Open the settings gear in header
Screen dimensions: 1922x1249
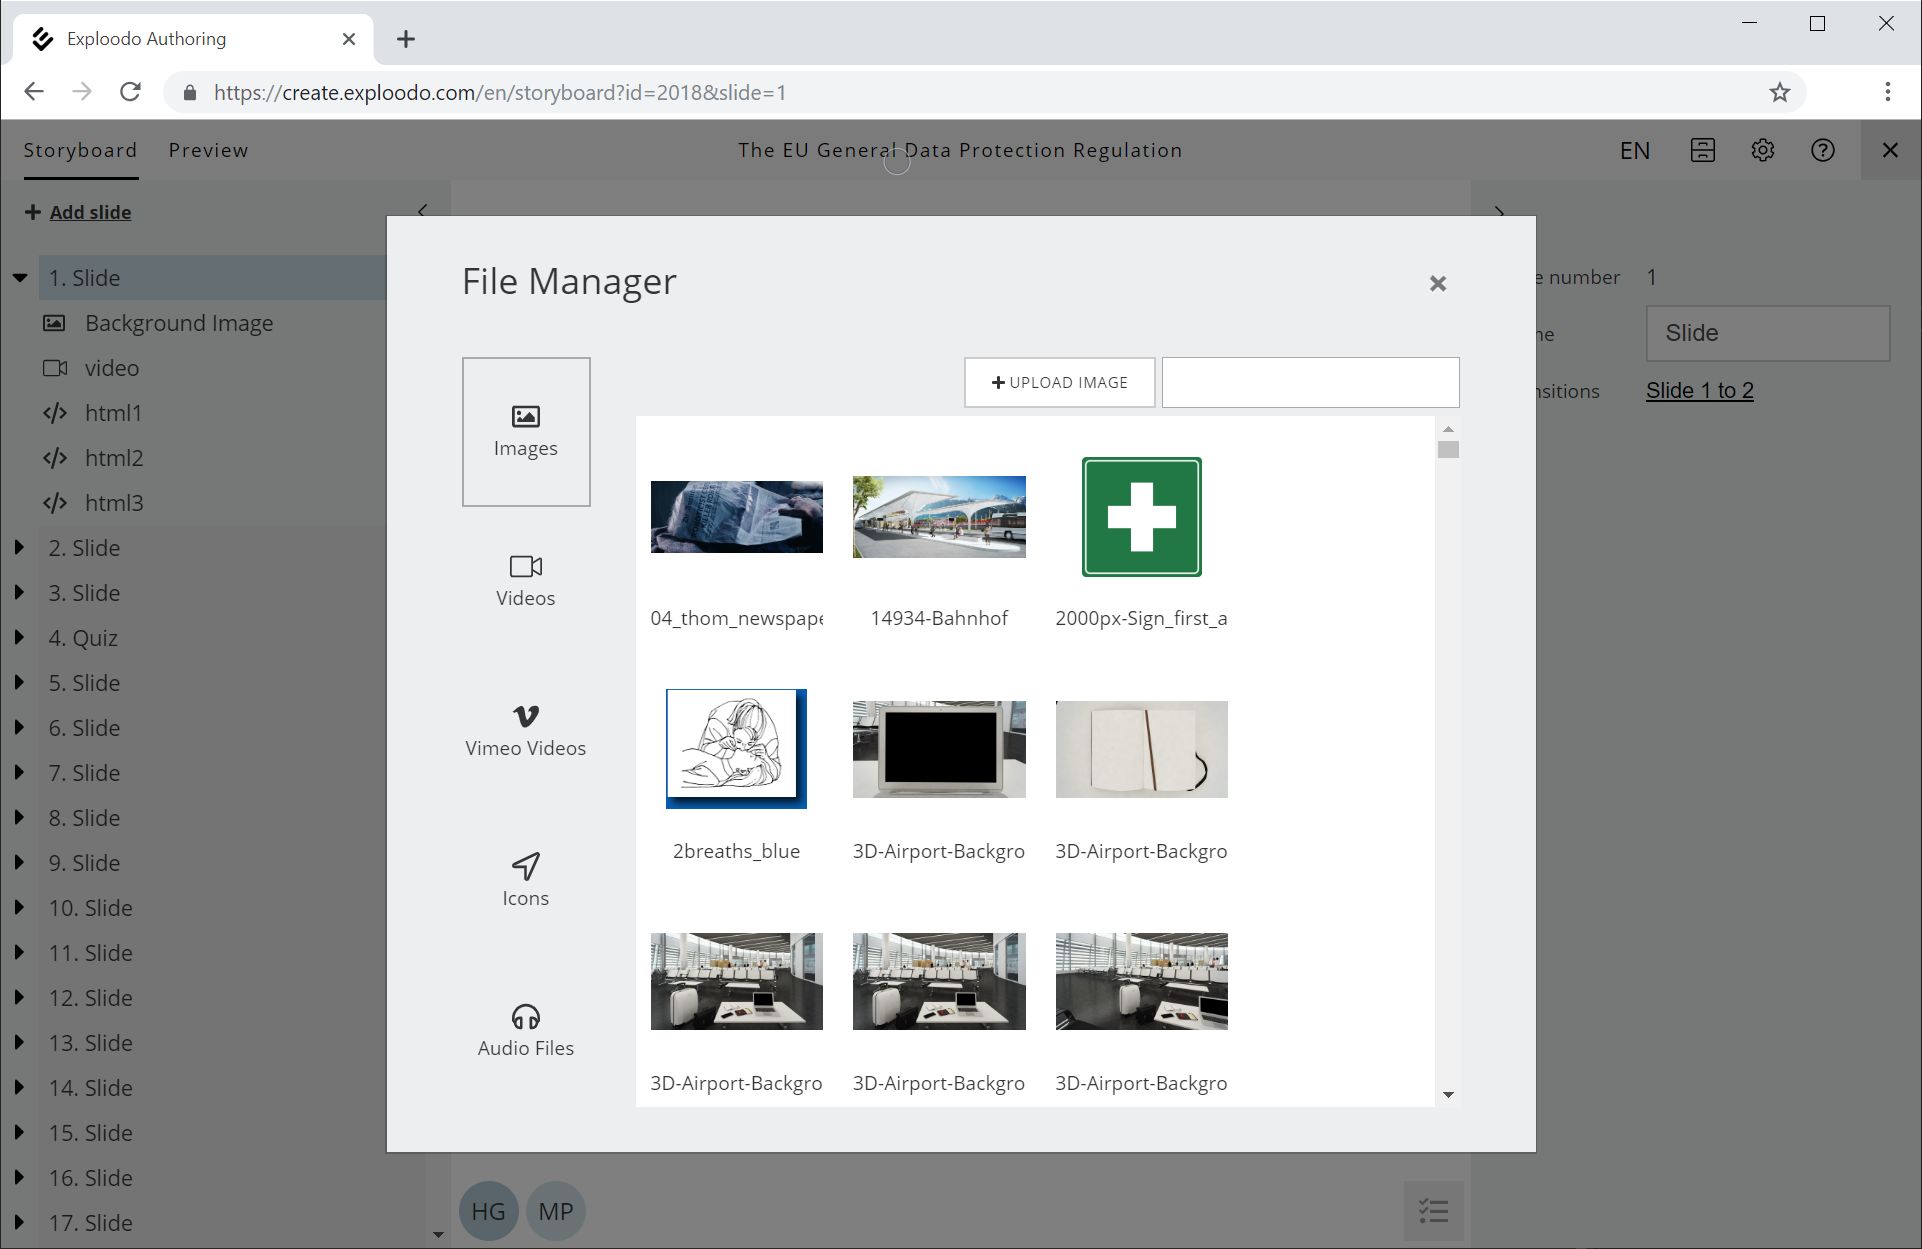click(1763, 150)
